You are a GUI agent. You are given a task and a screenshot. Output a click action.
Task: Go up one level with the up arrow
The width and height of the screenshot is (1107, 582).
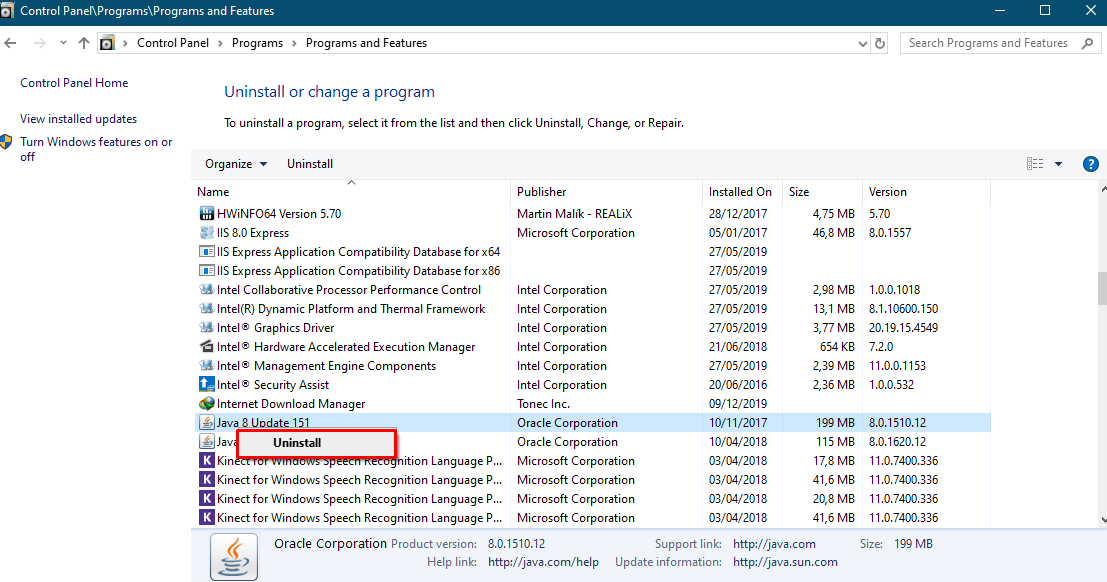83,43
